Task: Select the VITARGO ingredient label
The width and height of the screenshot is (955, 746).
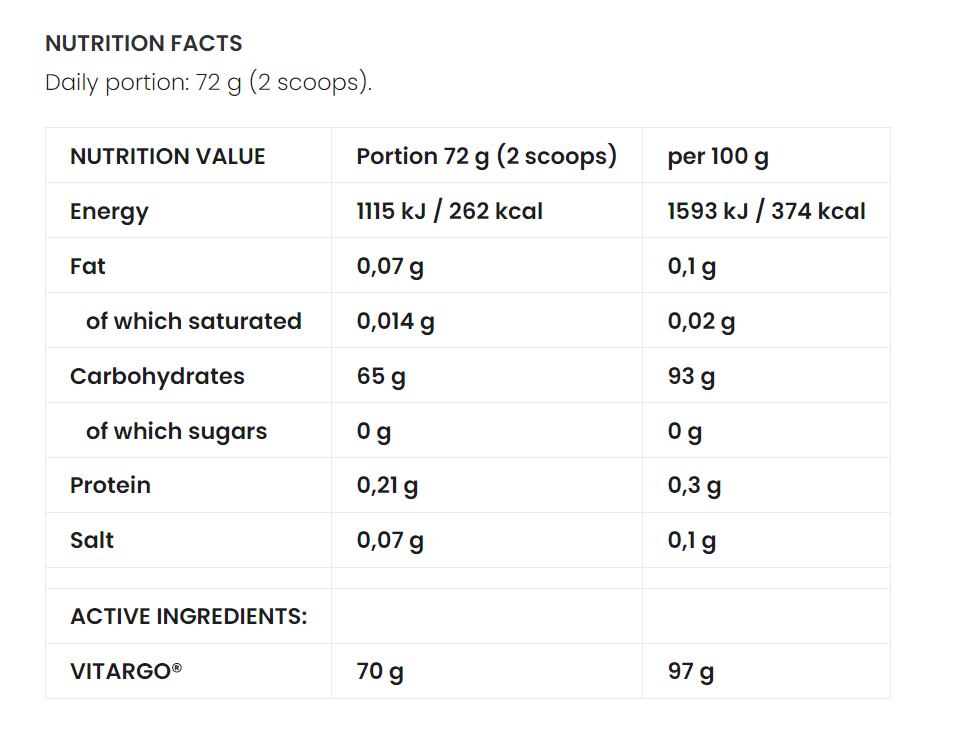Action: pyautogui.click(x=126, y=672)
